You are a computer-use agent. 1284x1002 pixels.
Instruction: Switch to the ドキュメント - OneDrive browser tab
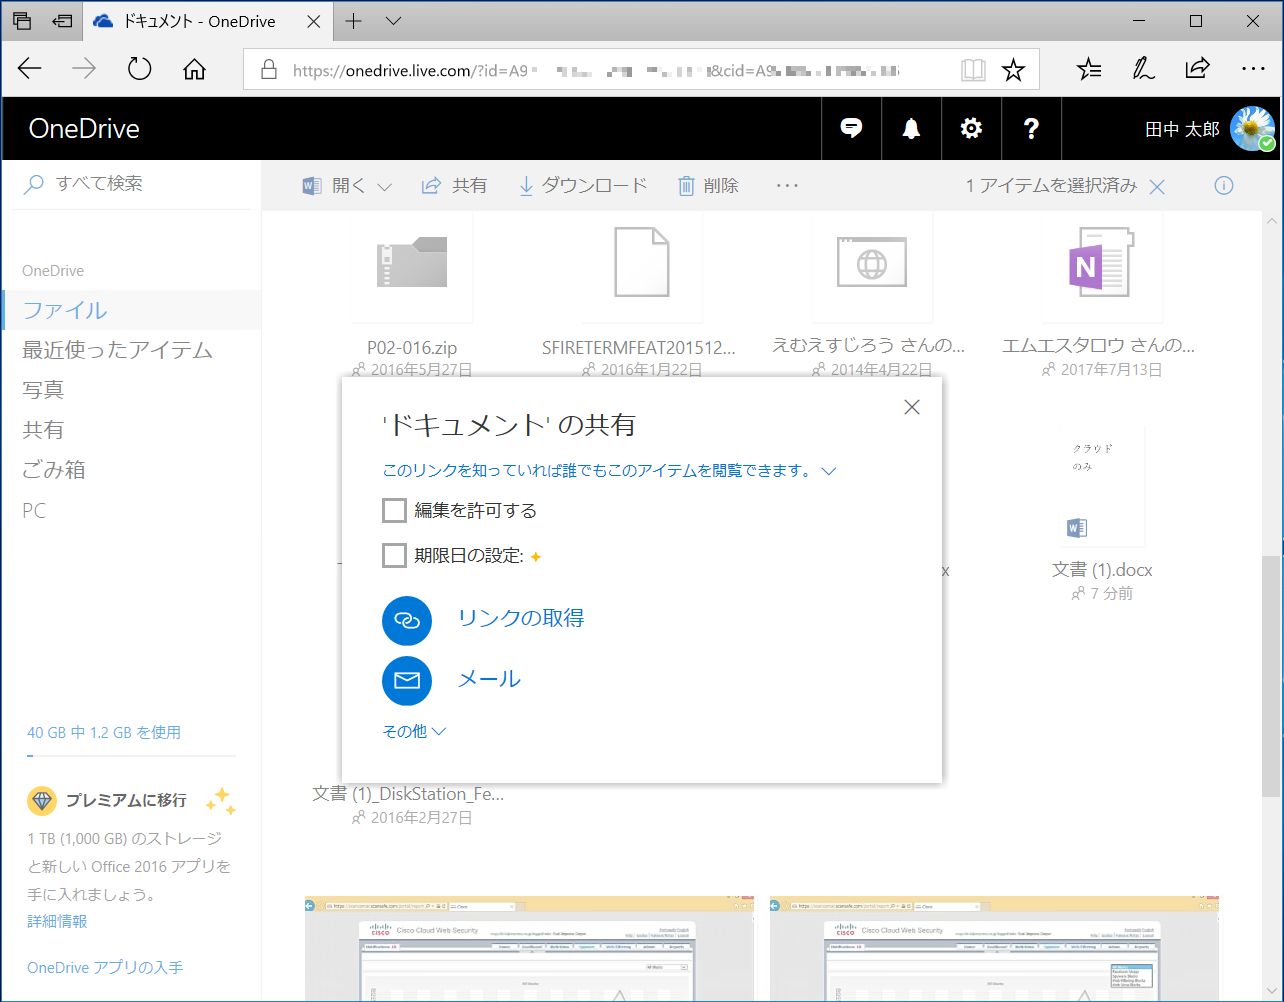pyautogui.click(x=200, y=20)
